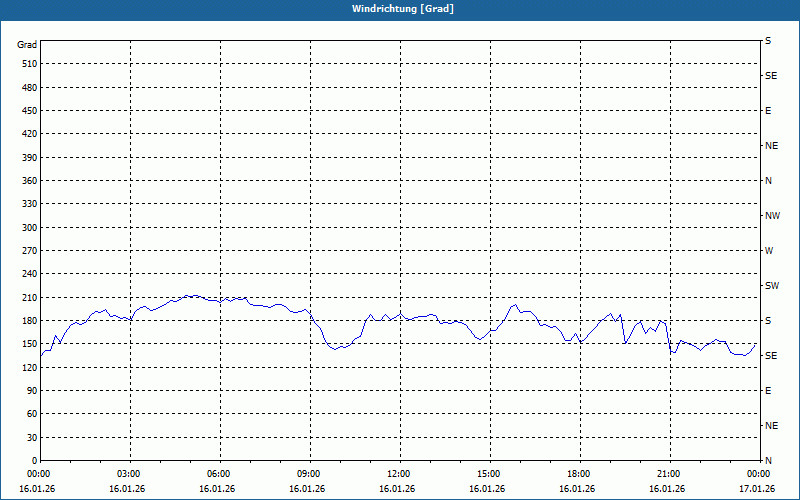Viewport: 800px width, 500px height.
Task: Pick the 330 degree axis label
Action: coord(30,204)
